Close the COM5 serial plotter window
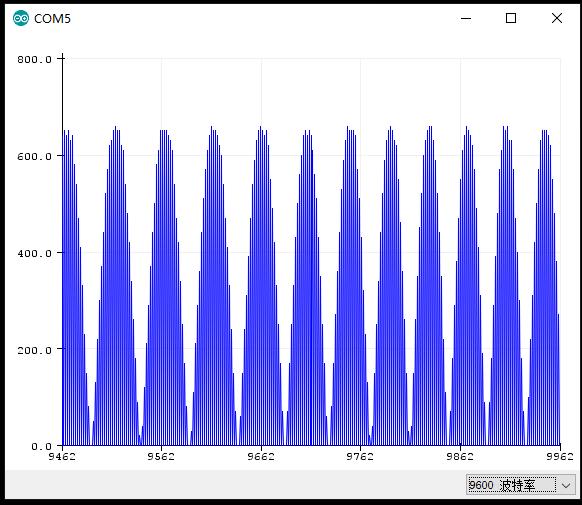 [x=556, y=18]
